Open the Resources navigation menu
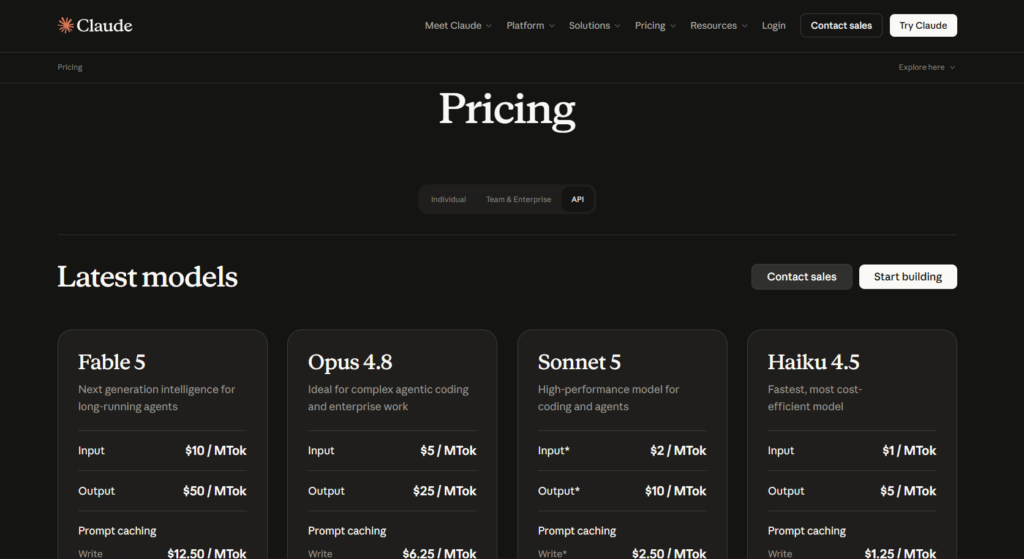 coord(718,25)
